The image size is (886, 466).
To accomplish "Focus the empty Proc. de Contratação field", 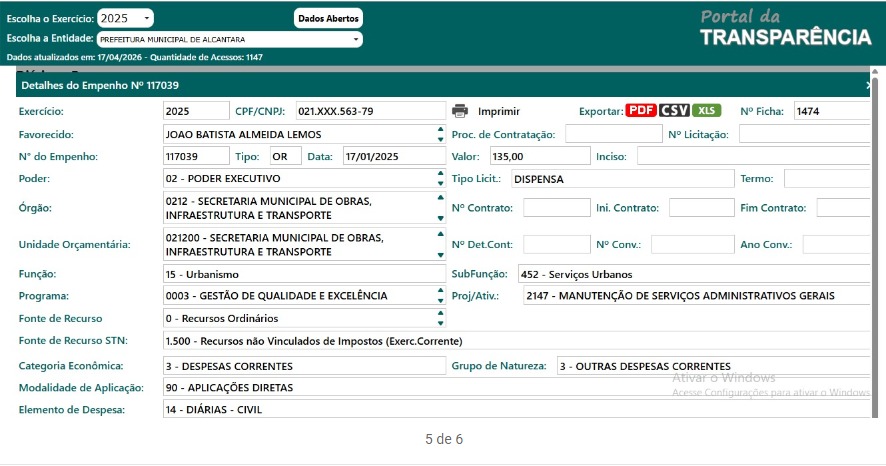I will (x=613, y=134).
